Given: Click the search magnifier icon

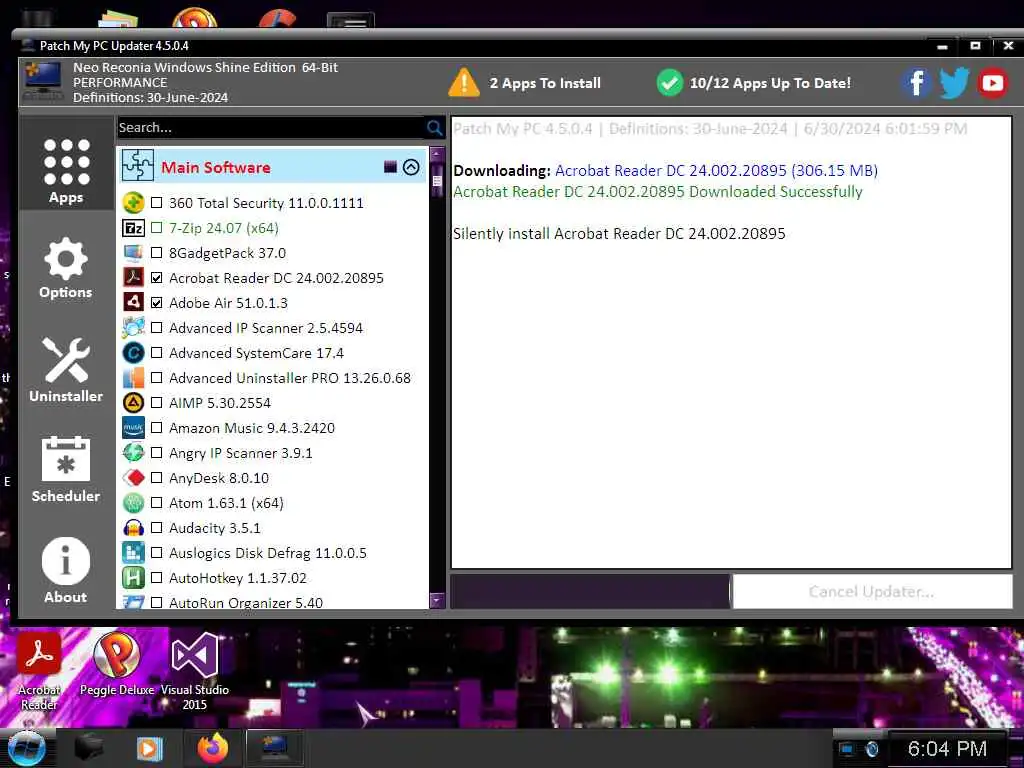Looking at the screenshot, I should [435, 127].
